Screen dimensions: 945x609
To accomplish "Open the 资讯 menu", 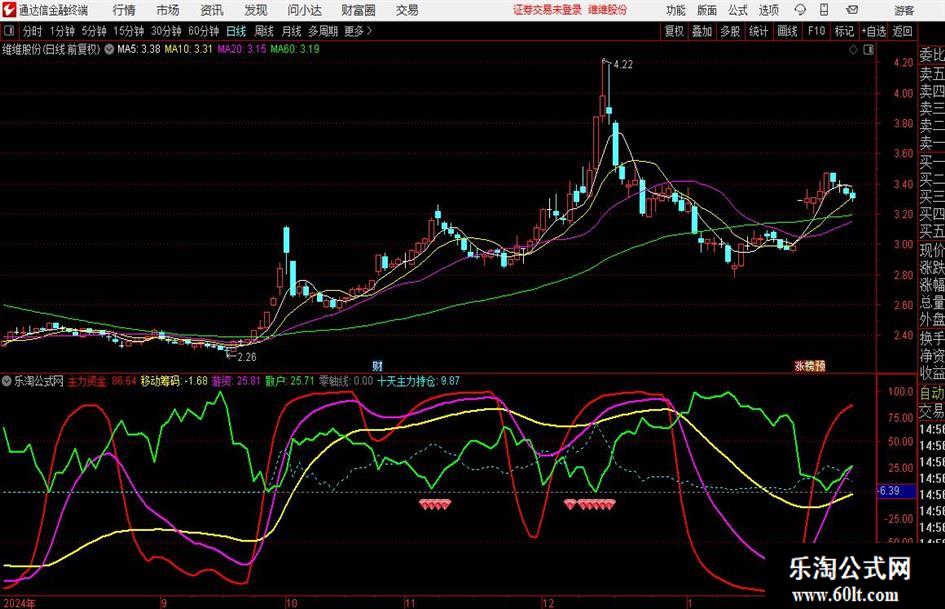I will click(x=212, y=10).
